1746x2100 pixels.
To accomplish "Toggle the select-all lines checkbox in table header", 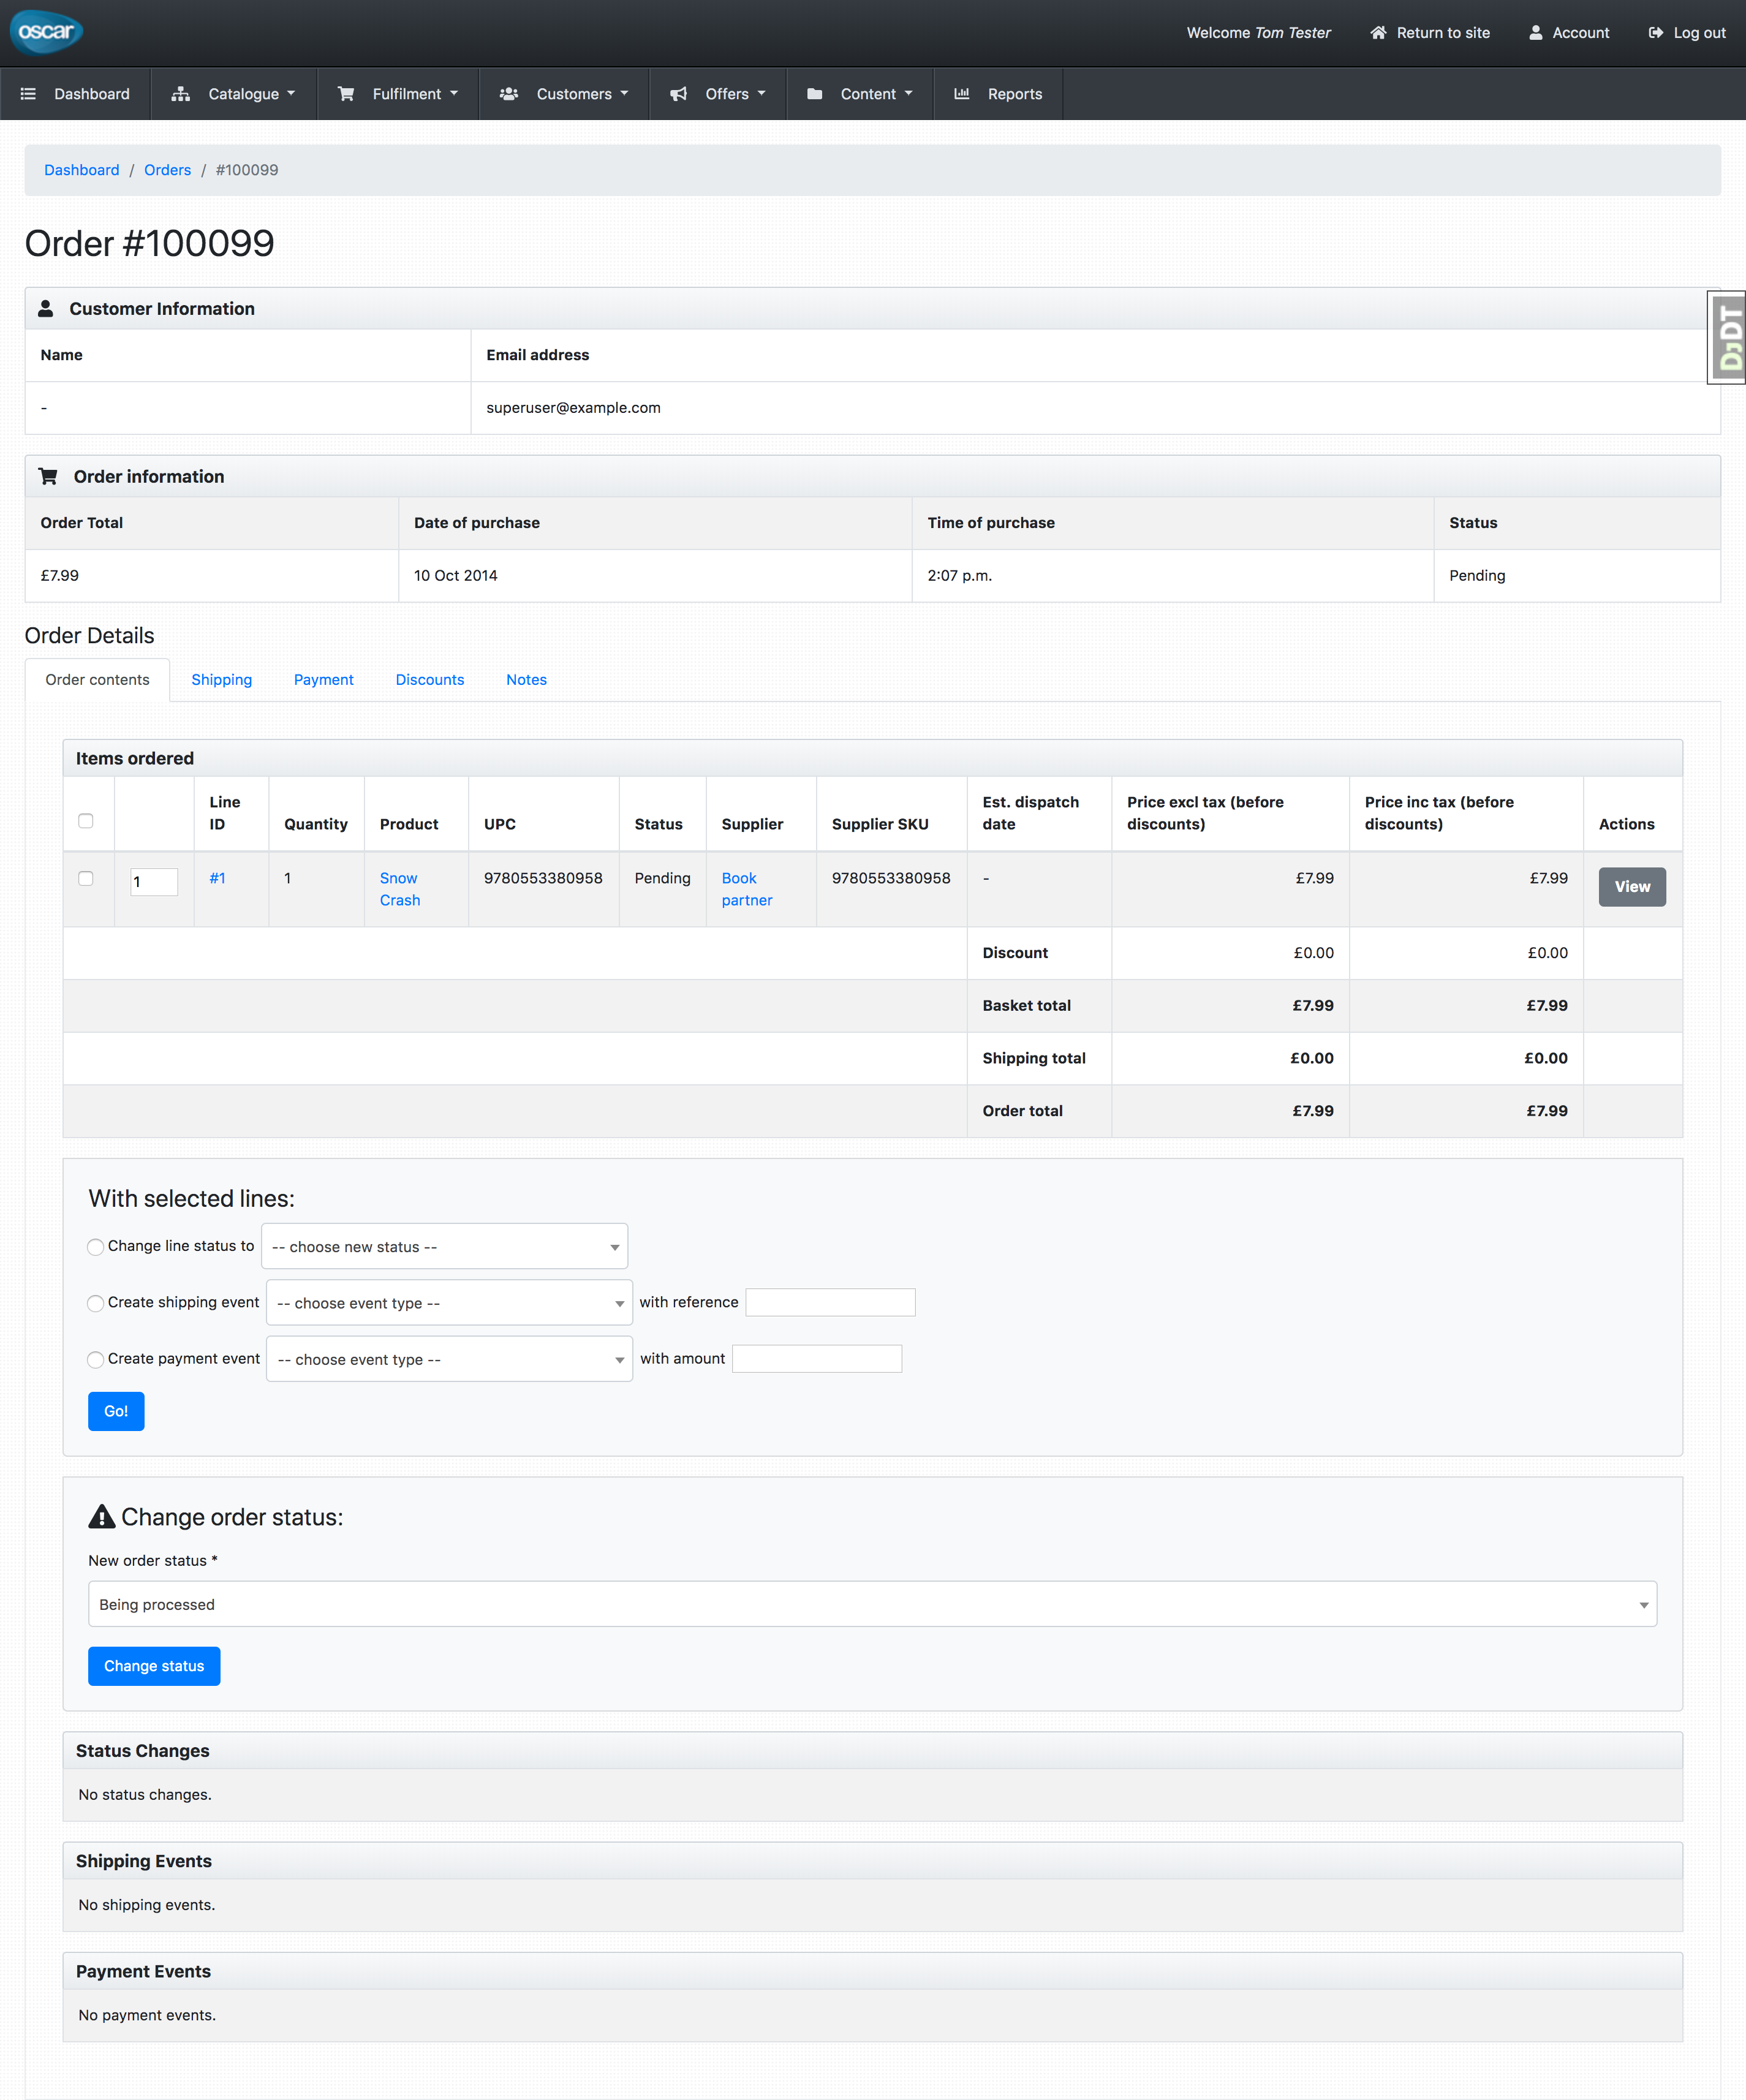I will tap(86, 821).
